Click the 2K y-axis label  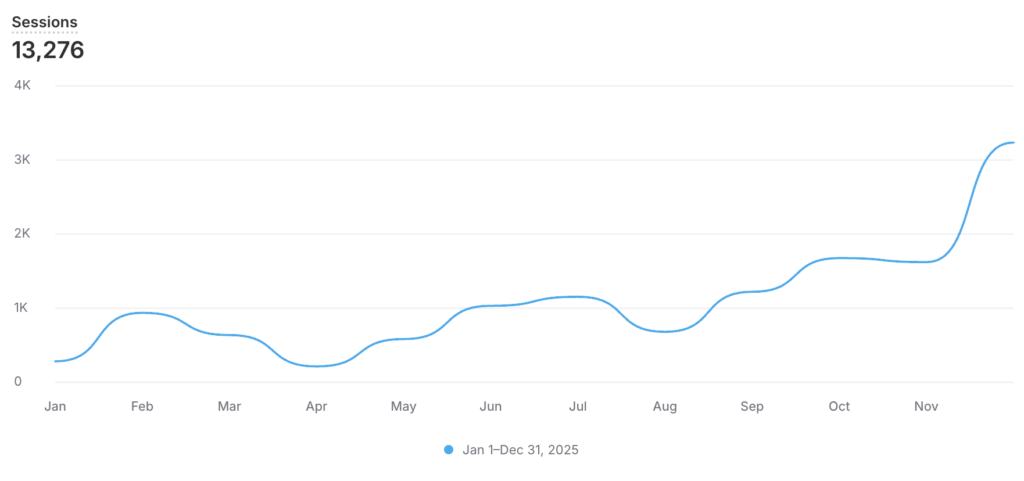(22, 234)
